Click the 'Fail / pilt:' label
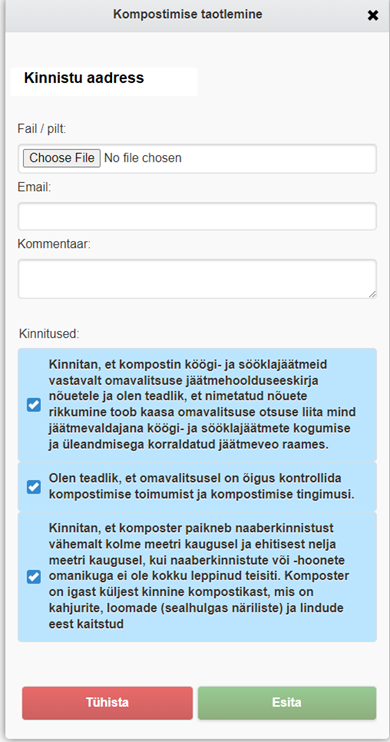The image size is (390, 742). tap(42, 128)
